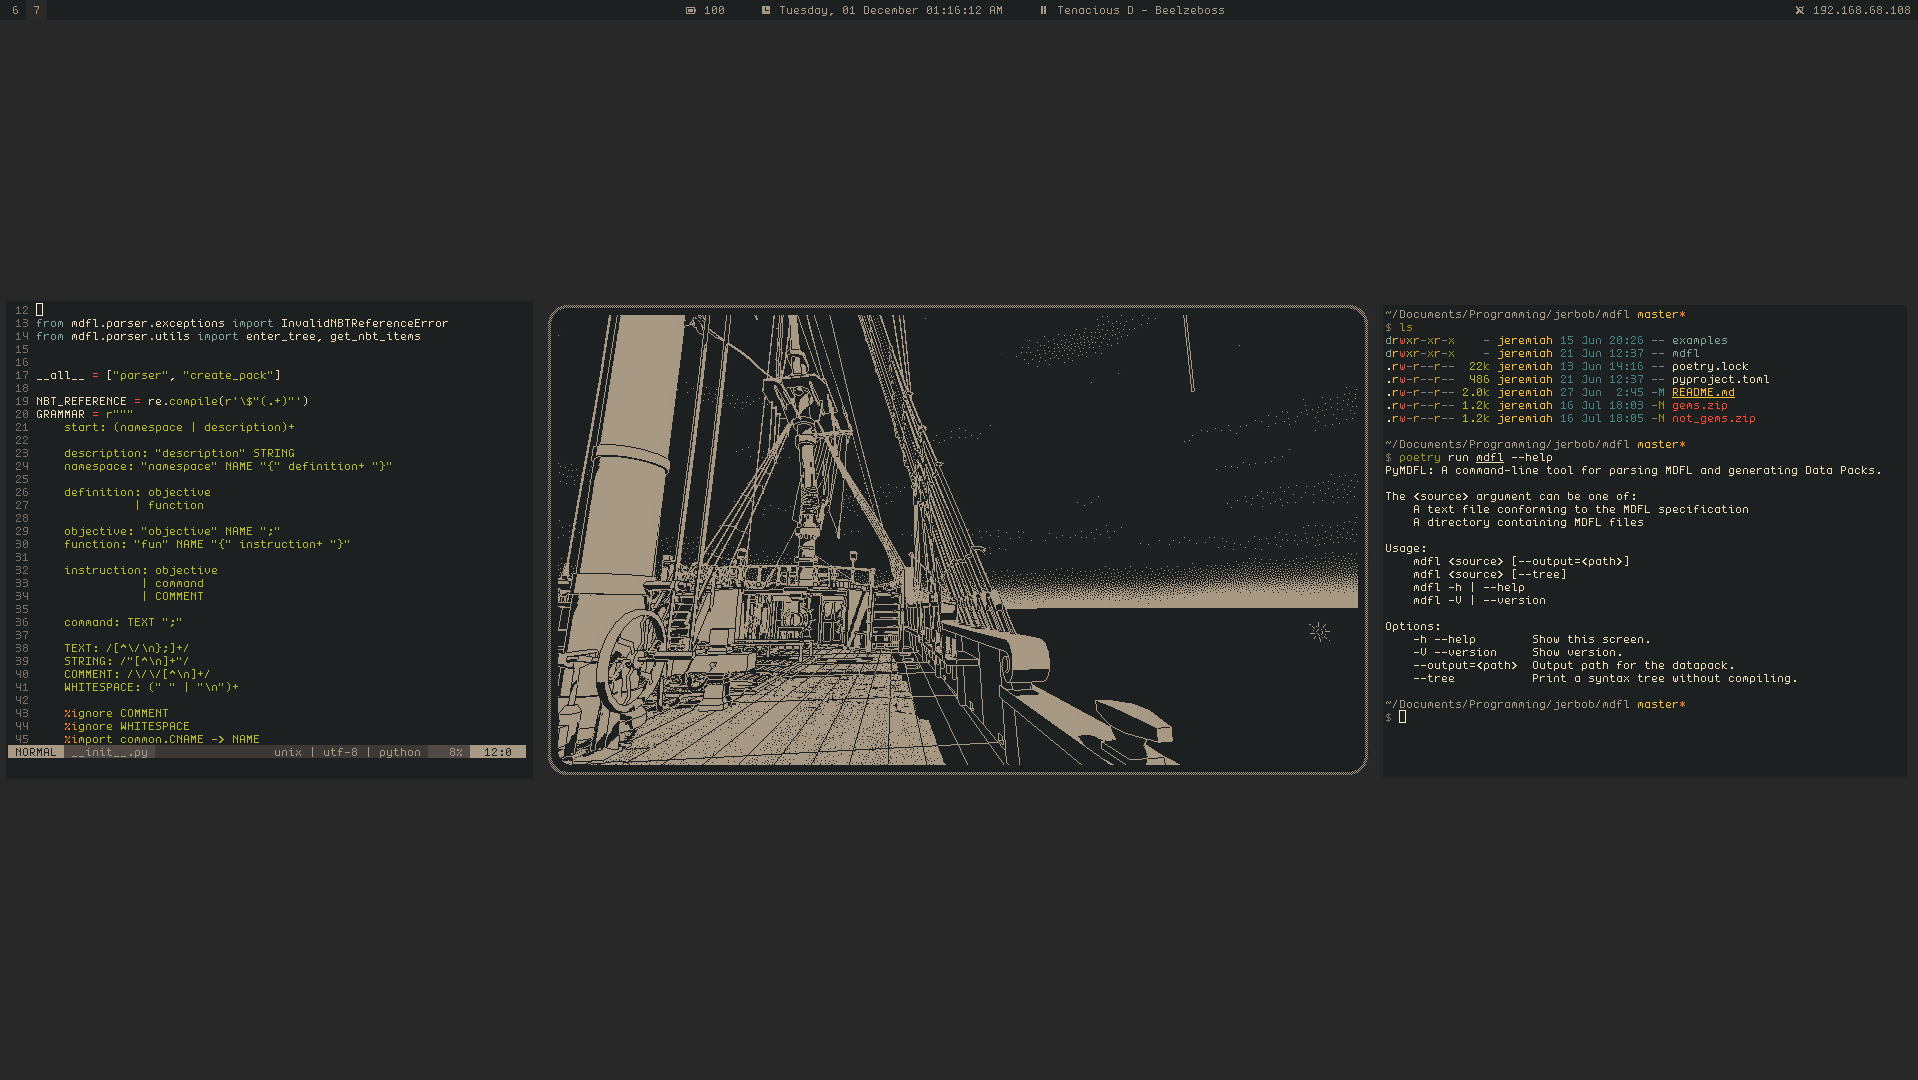This screenshot has height=1080, width=1918.
Task: Click the dithered sailing ship image
Action: tap(957, 540)
